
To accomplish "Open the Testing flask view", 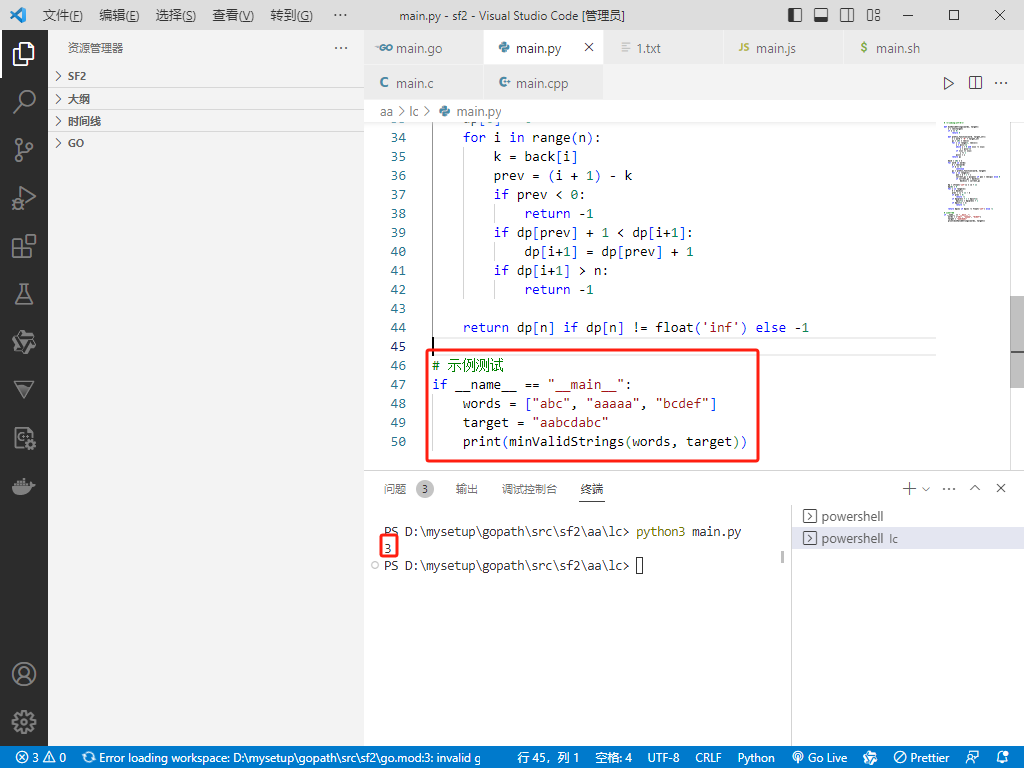I will click(24, 294).
